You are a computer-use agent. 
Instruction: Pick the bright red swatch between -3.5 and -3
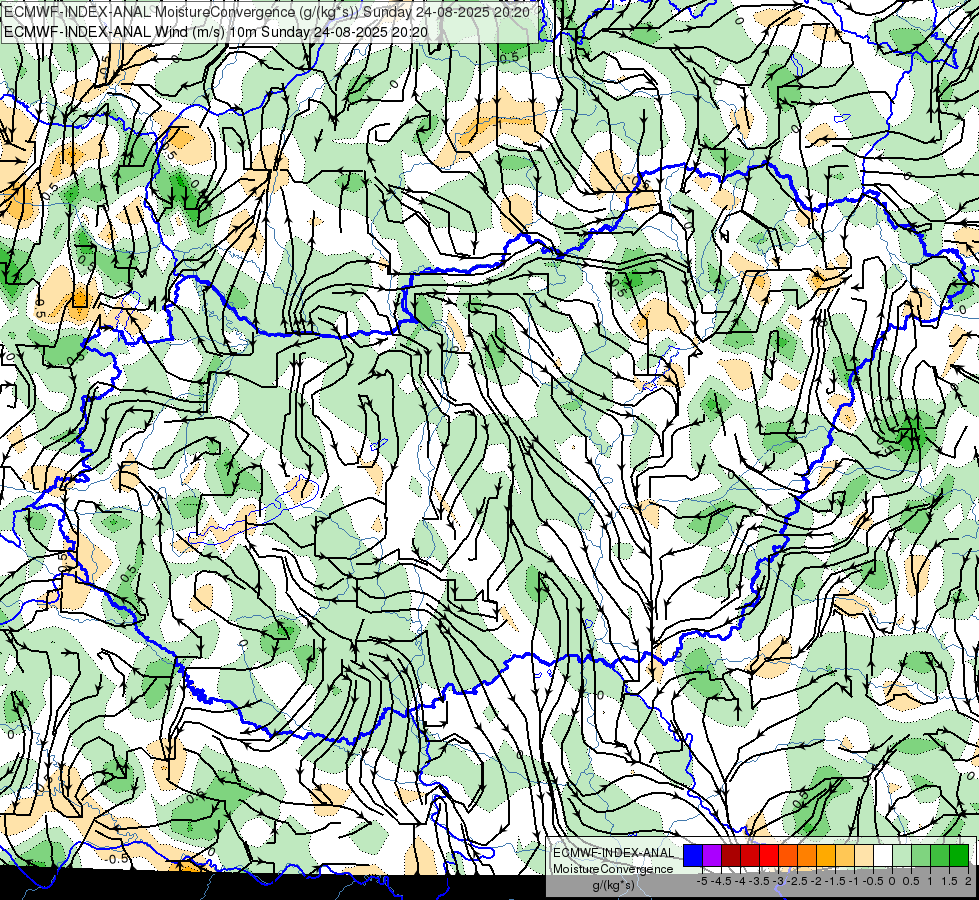click(x=769, y=855)
